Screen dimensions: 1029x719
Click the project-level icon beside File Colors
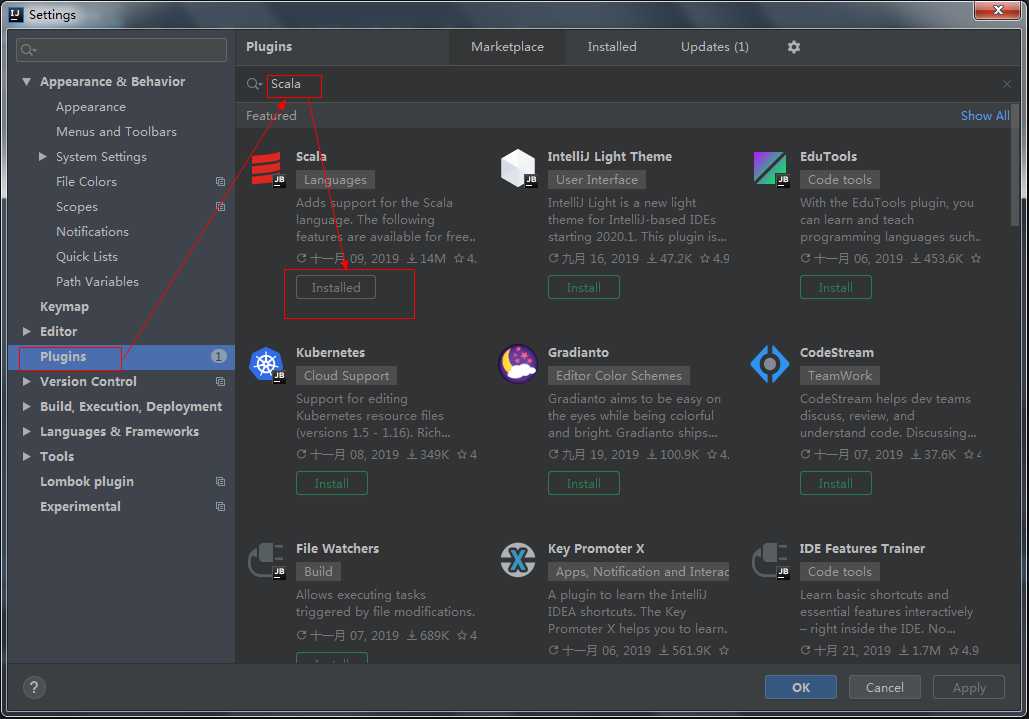[x=220, y=182]
